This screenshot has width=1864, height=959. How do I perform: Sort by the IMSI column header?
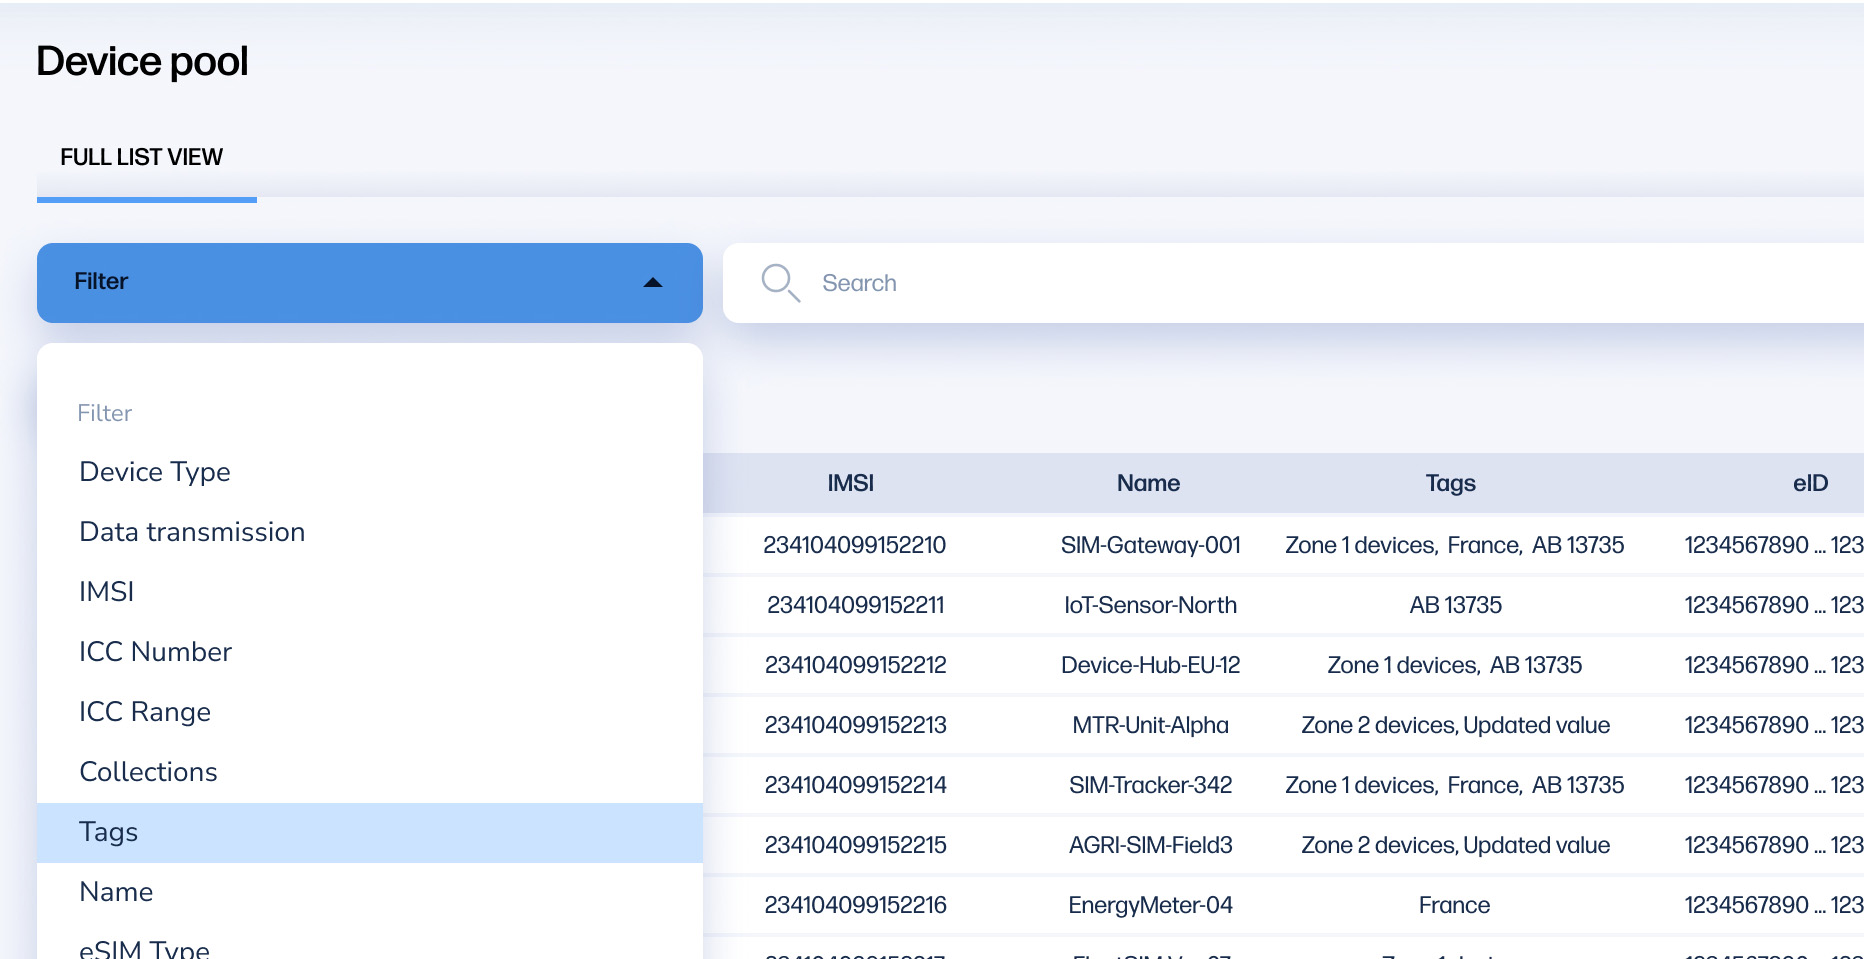coord(850,484)
